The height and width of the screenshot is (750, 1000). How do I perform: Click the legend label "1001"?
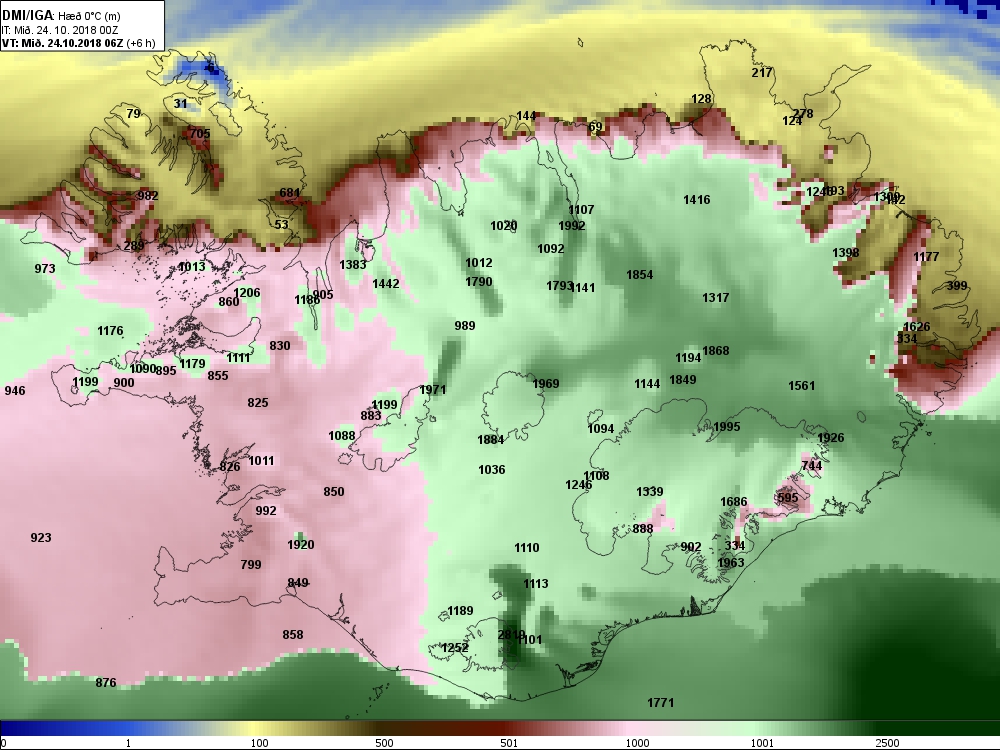[x=762, y=743]
